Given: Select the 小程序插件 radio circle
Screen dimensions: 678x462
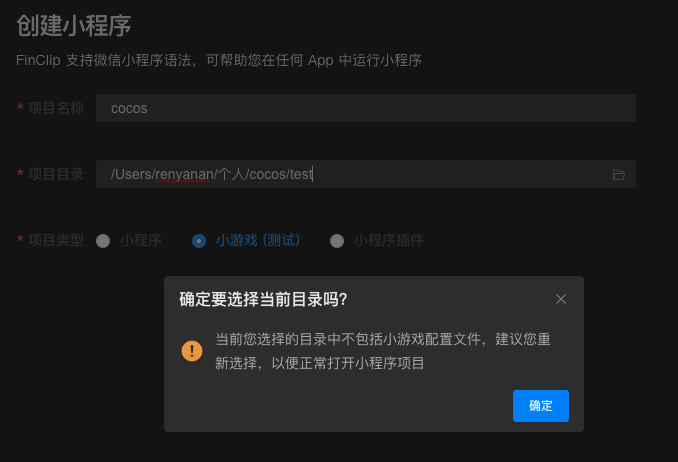Looking at the screenshot, I should pyautogui.click(x=337, y=241).
